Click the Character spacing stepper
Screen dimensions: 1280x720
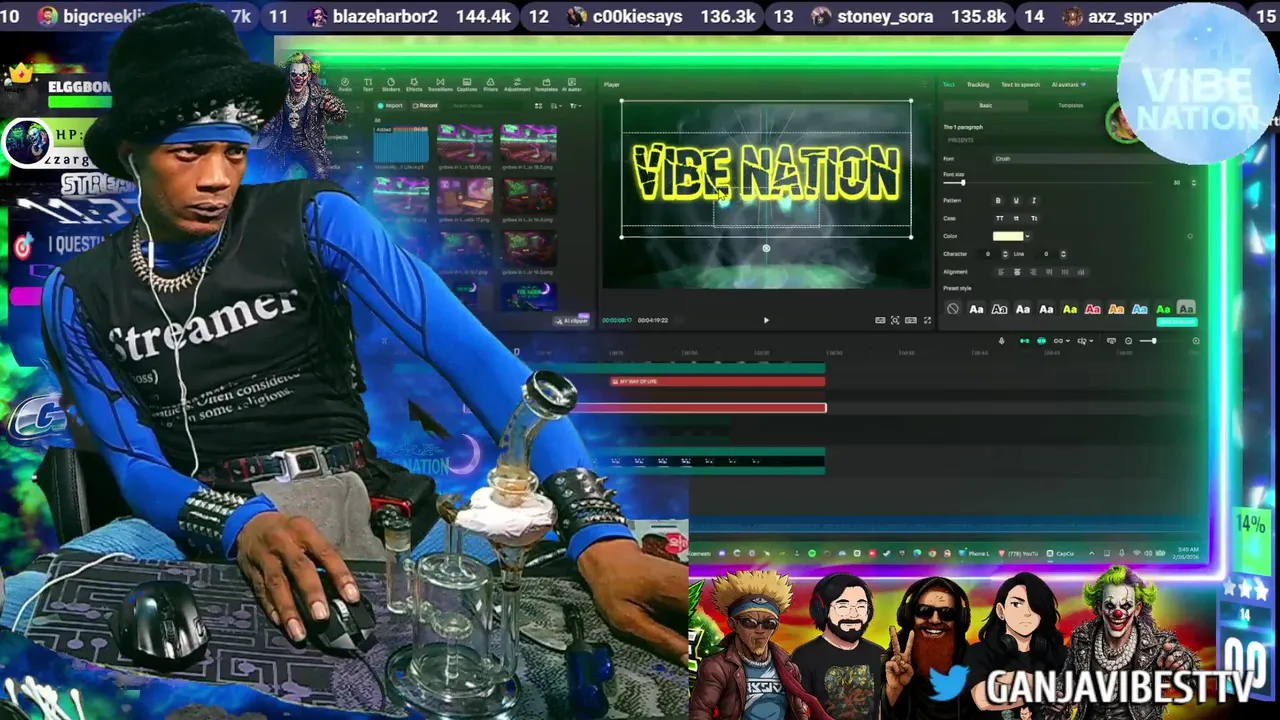click(1005, 254)
